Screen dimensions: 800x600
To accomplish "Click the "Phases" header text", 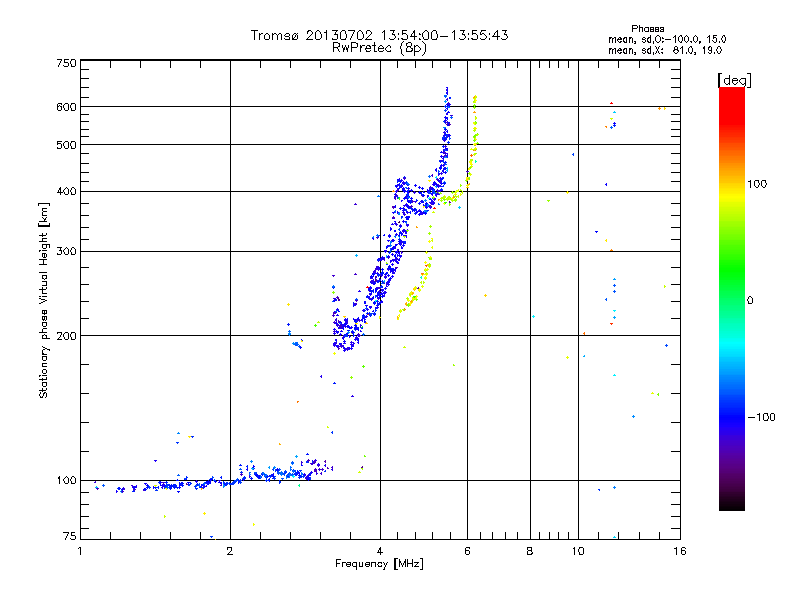I will (x=647, y=29).
